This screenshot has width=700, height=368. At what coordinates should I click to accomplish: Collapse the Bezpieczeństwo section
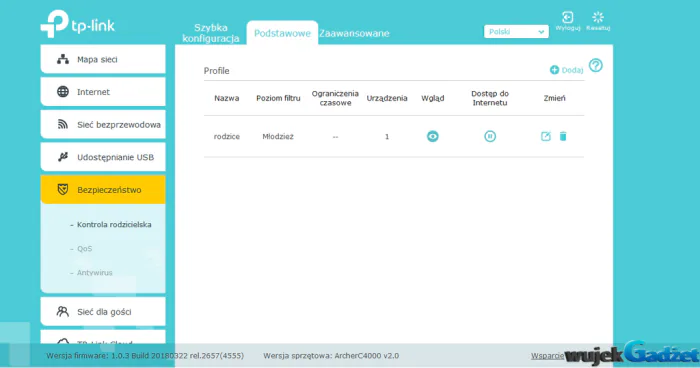pos(103,189)
